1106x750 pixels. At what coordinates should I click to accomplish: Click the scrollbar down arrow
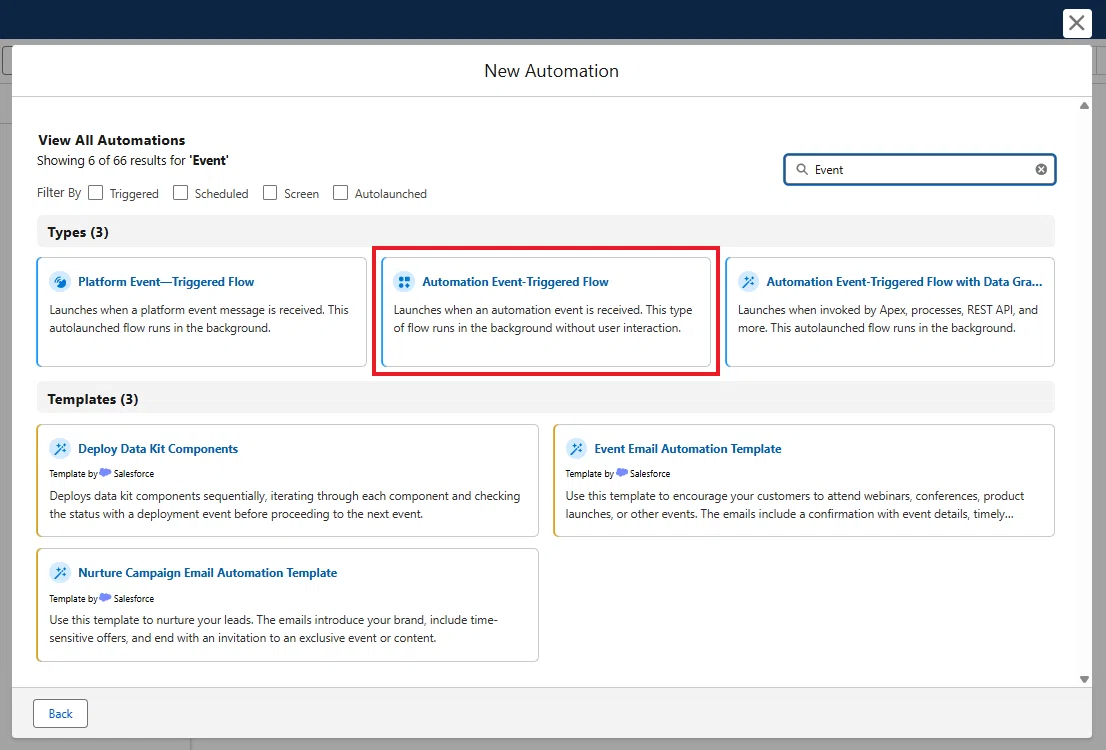click(x=1084, y=679)
